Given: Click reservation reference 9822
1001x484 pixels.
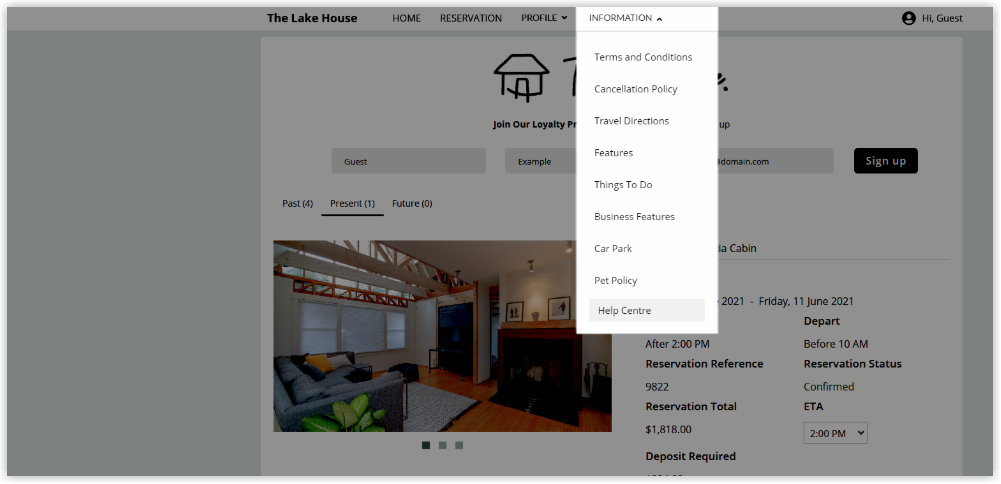Looking at the screenshot, I should point(657,387).
